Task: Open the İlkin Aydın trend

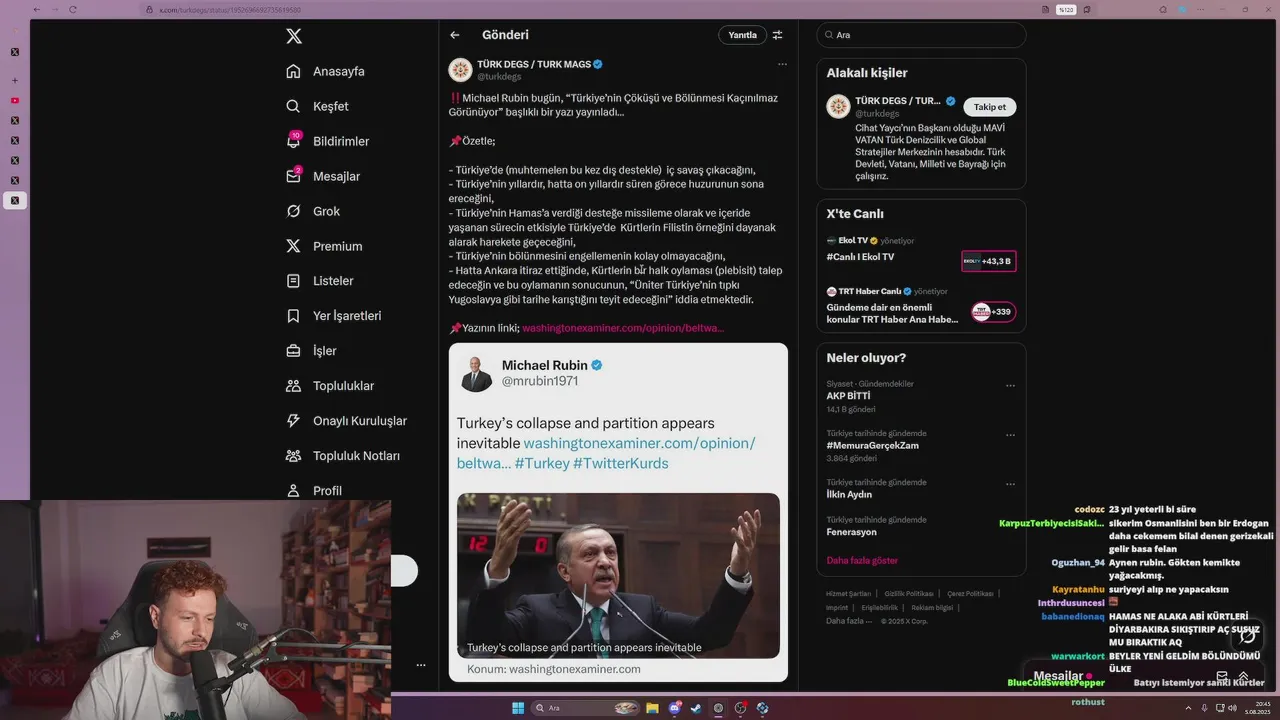Action: click(x=849, y=495)
